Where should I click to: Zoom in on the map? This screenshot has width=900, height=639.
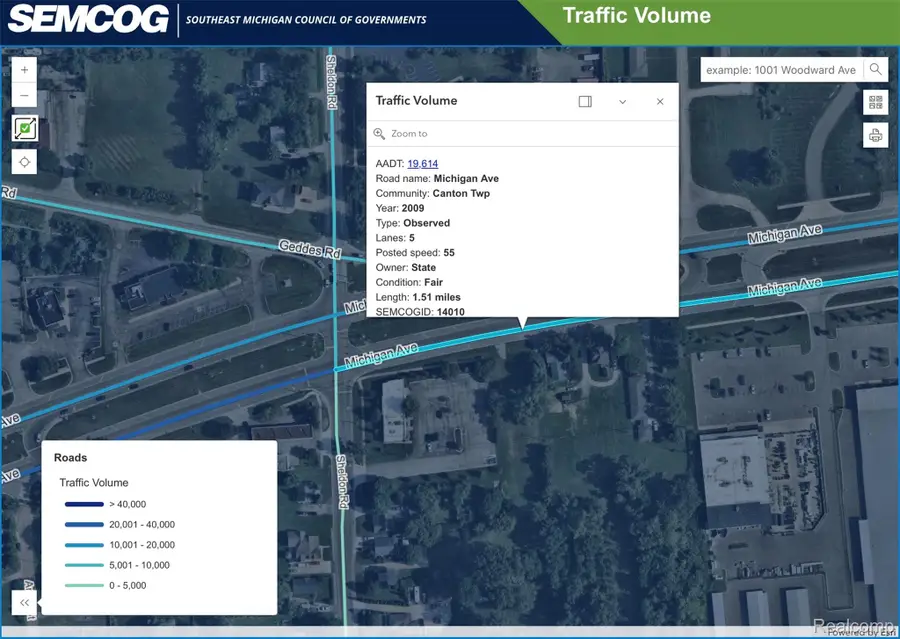(23, 69)
